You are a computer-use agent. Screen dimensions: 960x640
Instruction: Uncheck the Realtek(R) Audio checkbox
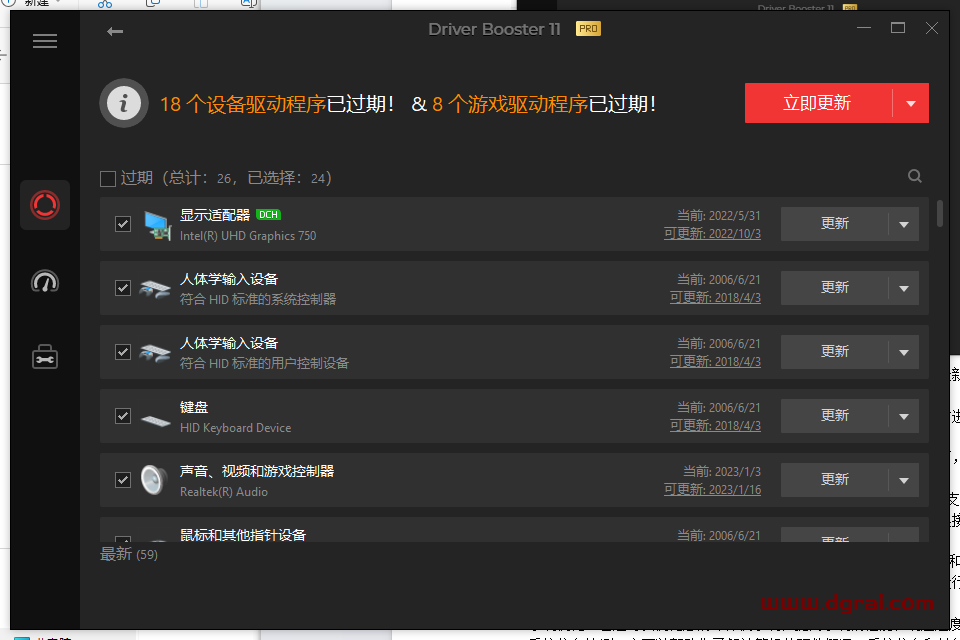(123, 480)
